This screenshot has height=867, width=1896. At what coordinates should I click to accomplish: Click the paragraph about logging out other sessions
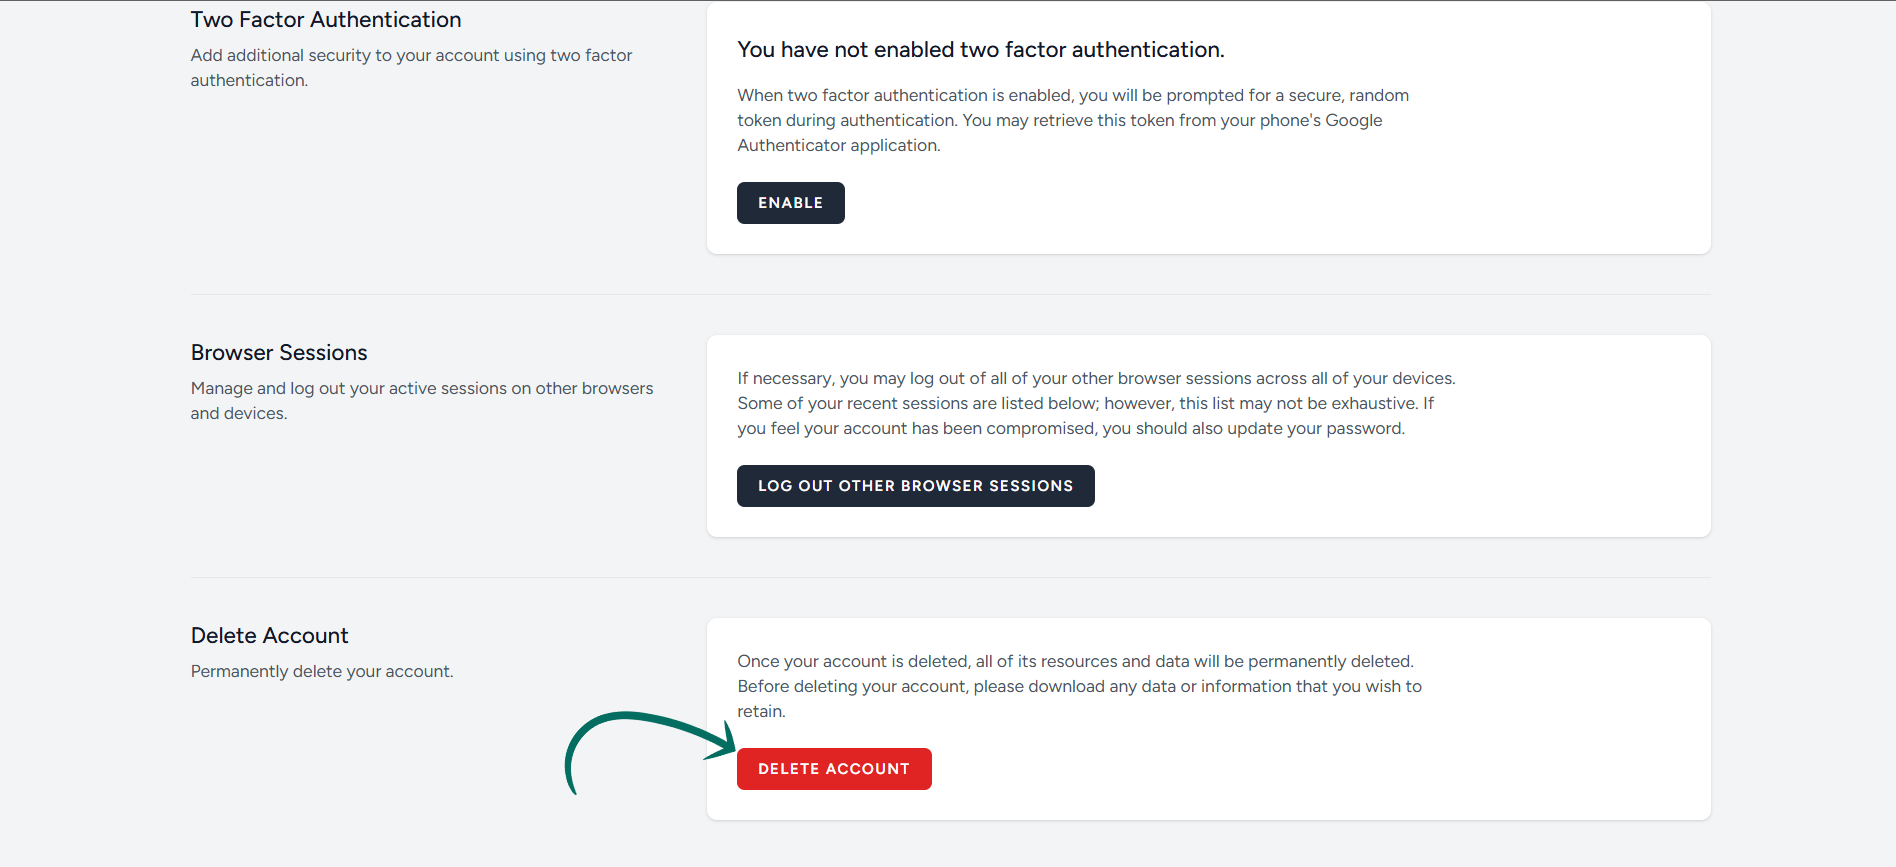[x=1095, y=403]
